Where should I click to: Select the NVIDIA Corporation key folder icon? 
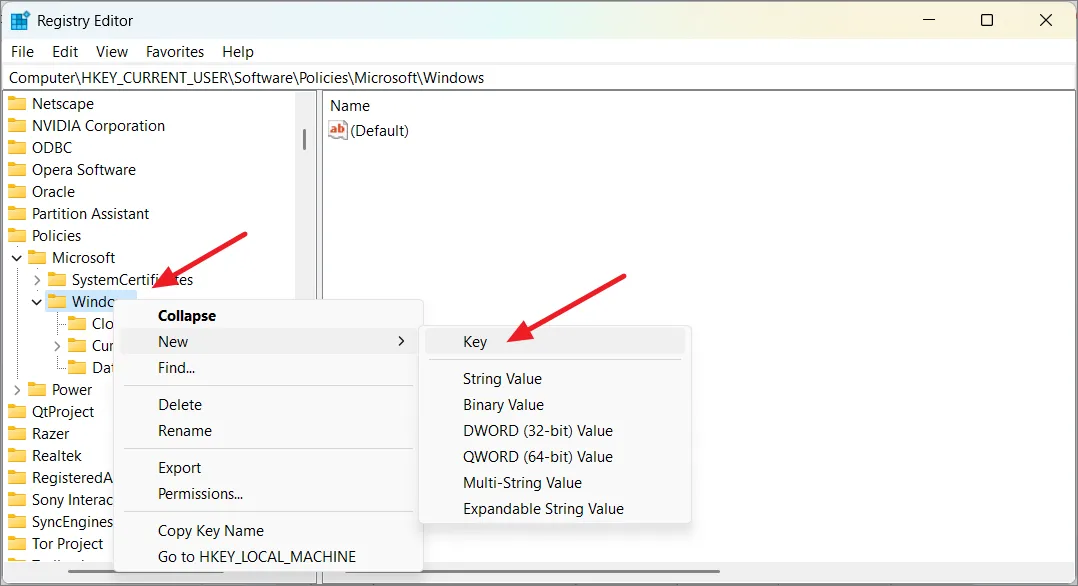pos(17,125)
